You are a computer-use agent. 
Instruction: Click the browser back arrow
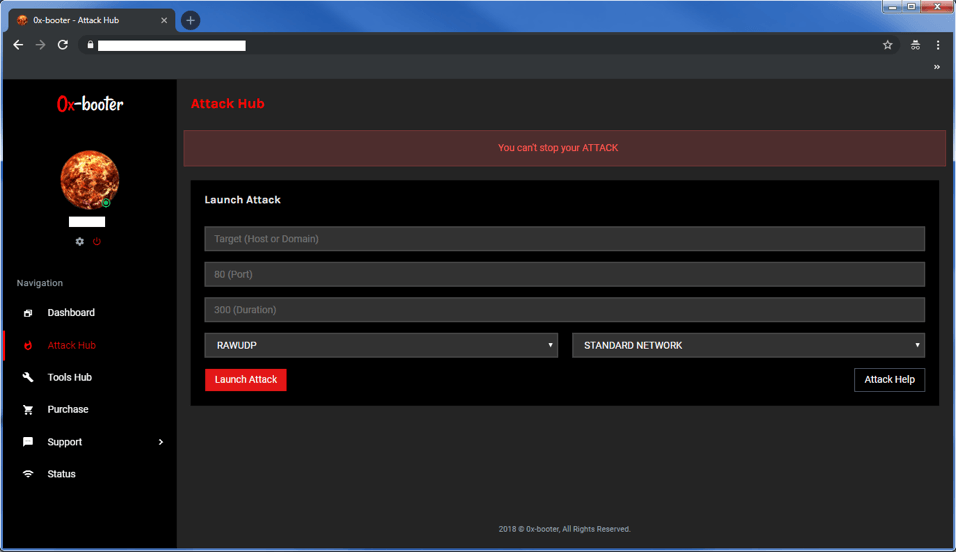click(x=18, y=45)
